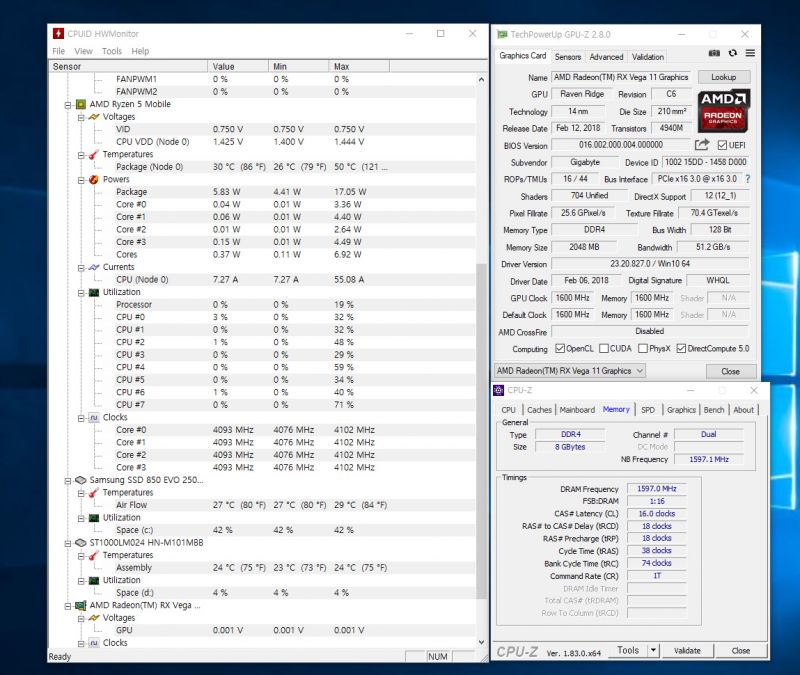This screenshot has height=675, width=800.
Task: Switch to the Bench tab in CPU-Z
Action: point(714,410)
